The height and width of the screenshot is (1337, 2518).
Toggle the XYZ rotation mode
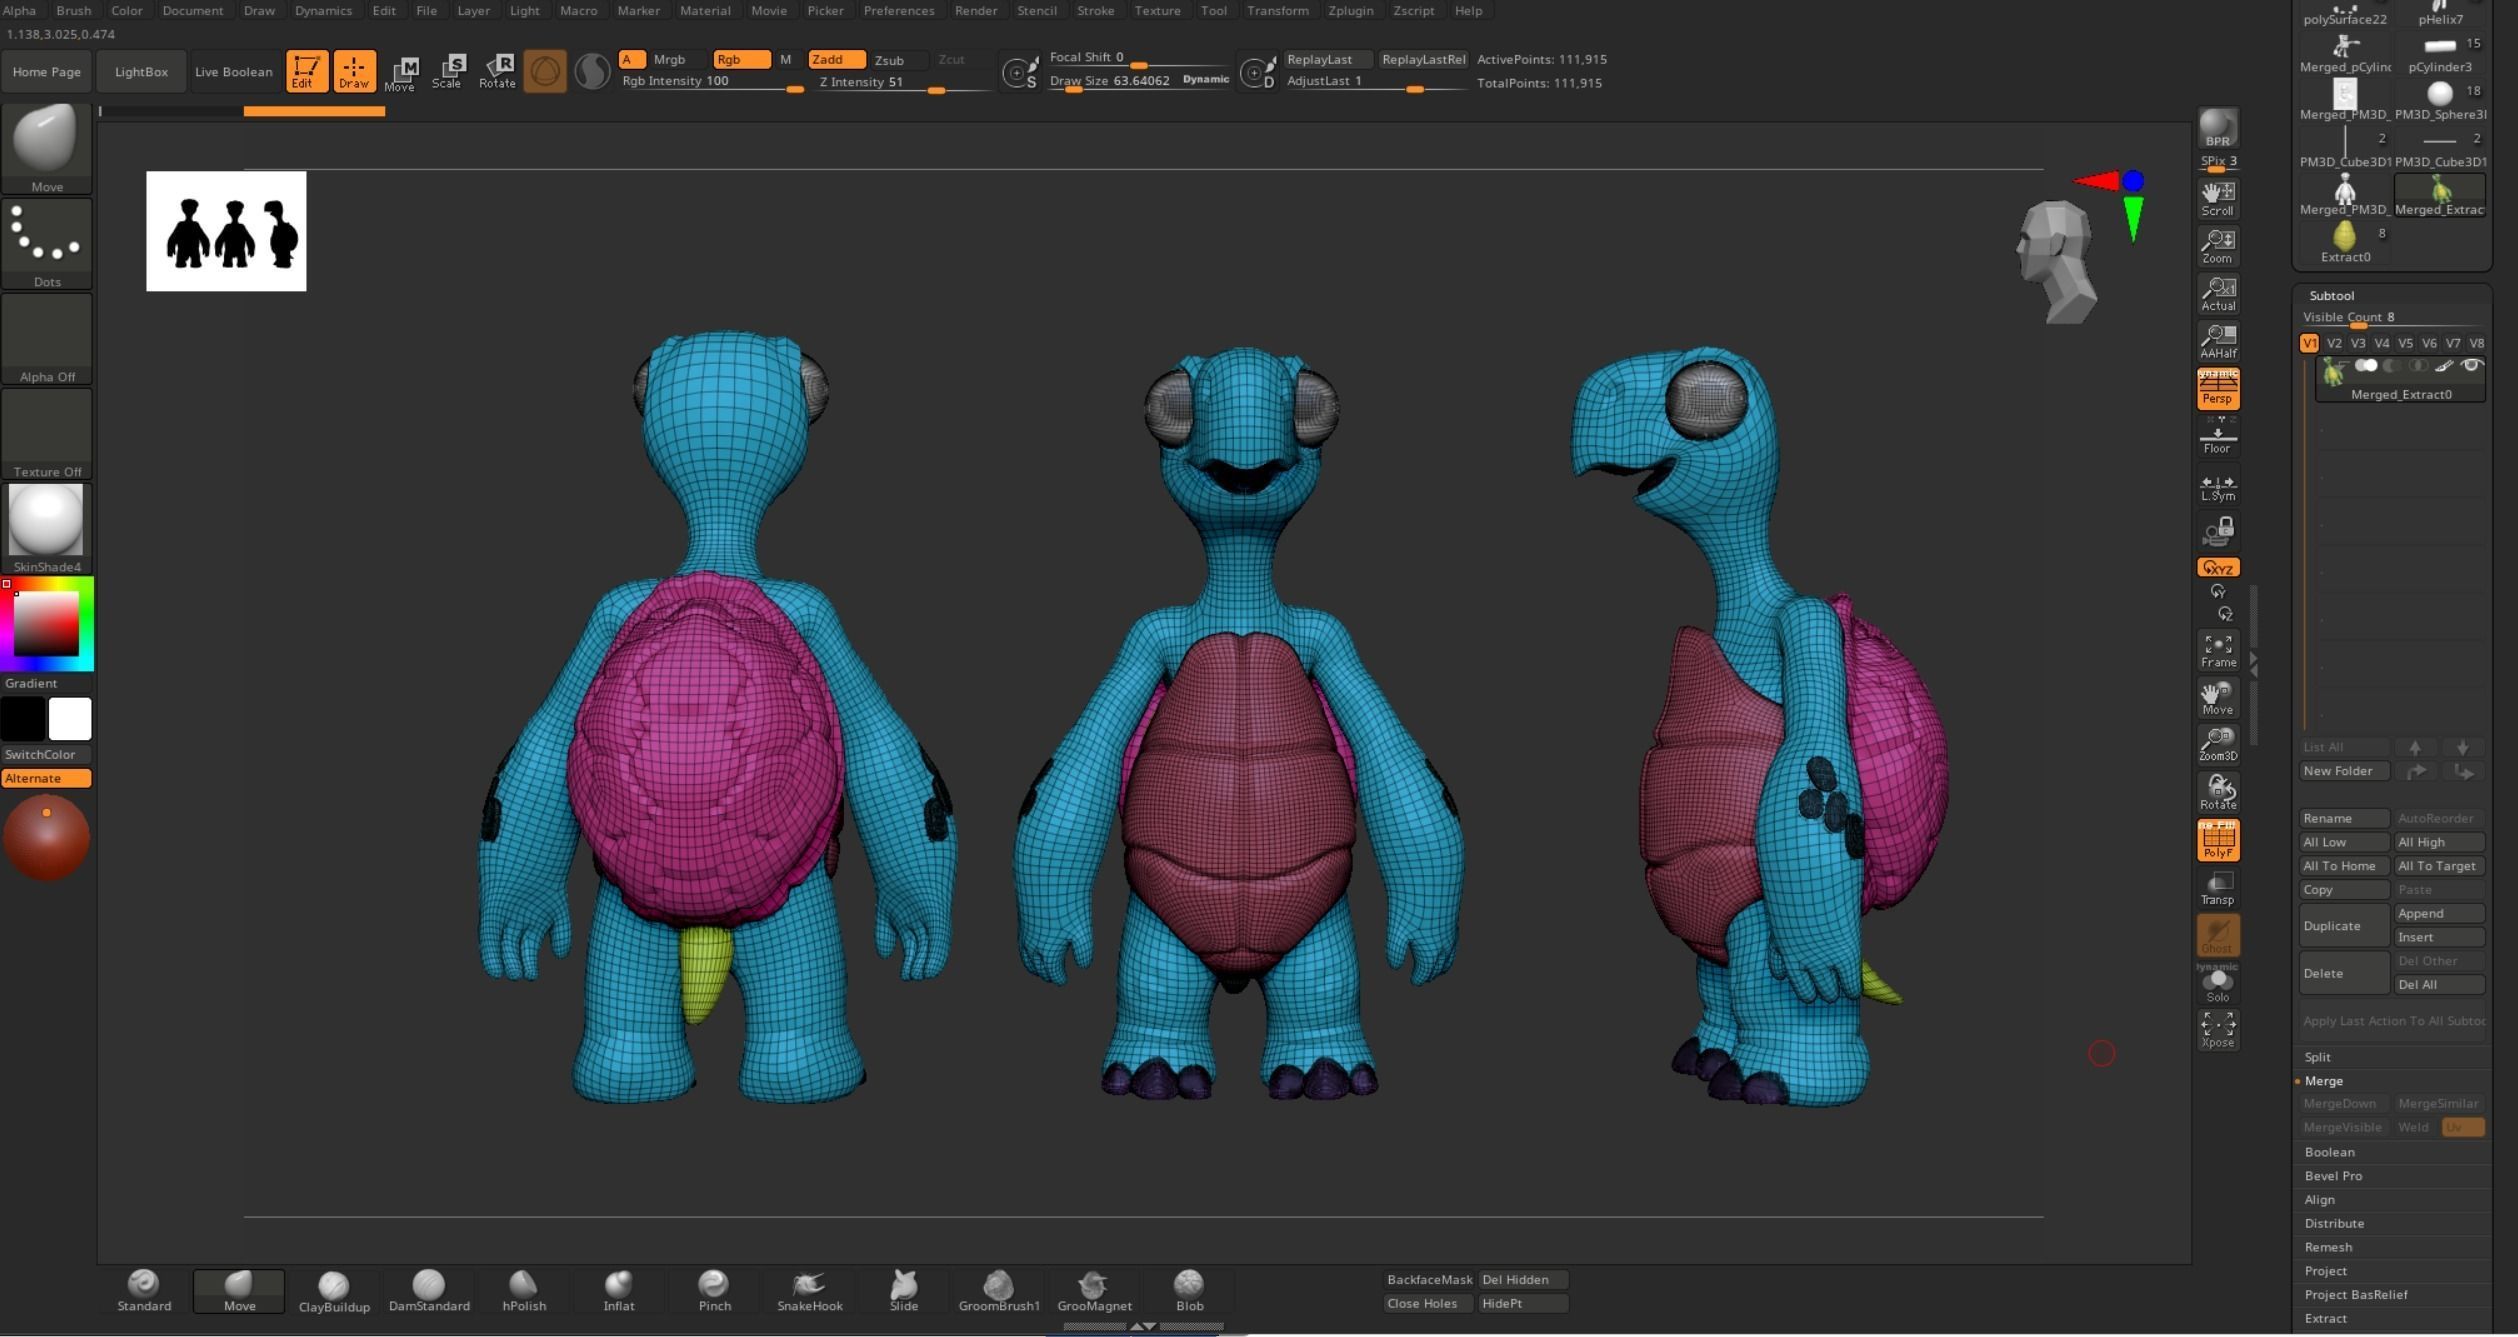(2217, 567)
